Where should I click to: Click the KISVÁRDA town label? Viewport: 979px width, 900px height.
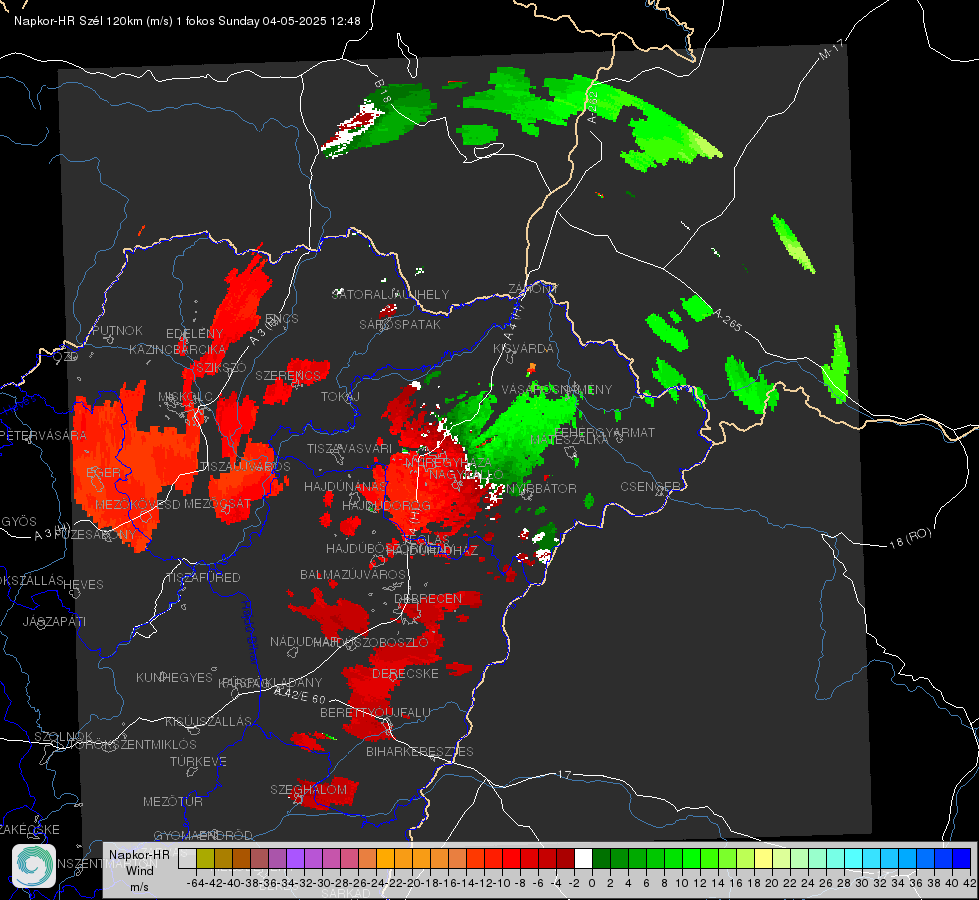(x=523, y=349)
